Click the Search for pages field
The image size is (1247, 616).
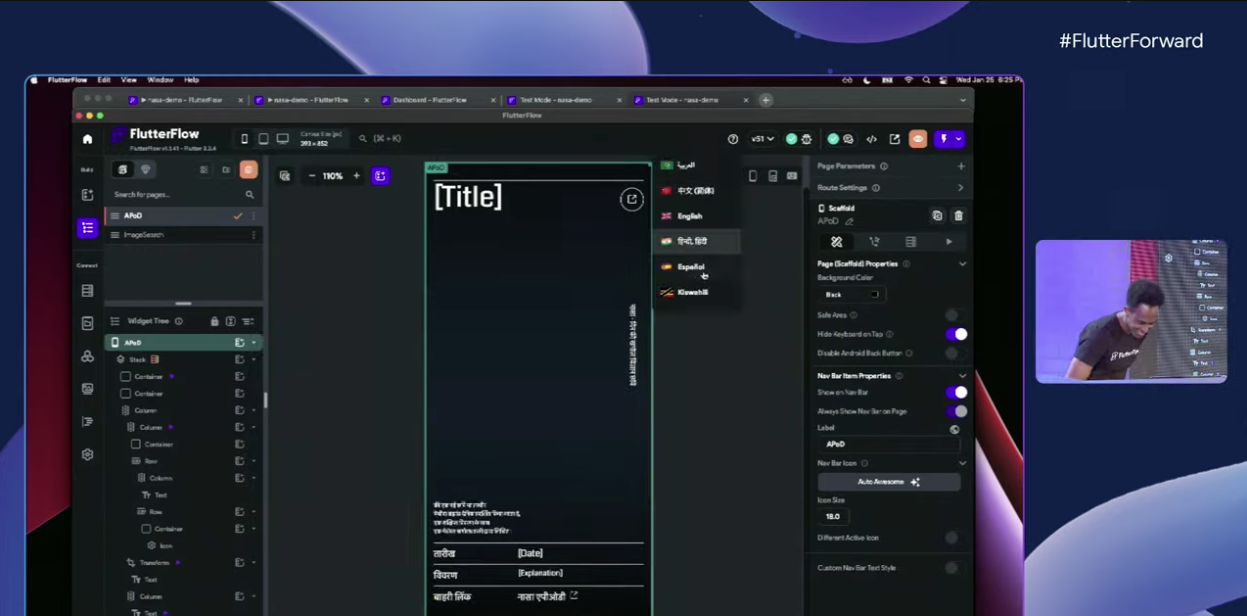tap(184, 194)
